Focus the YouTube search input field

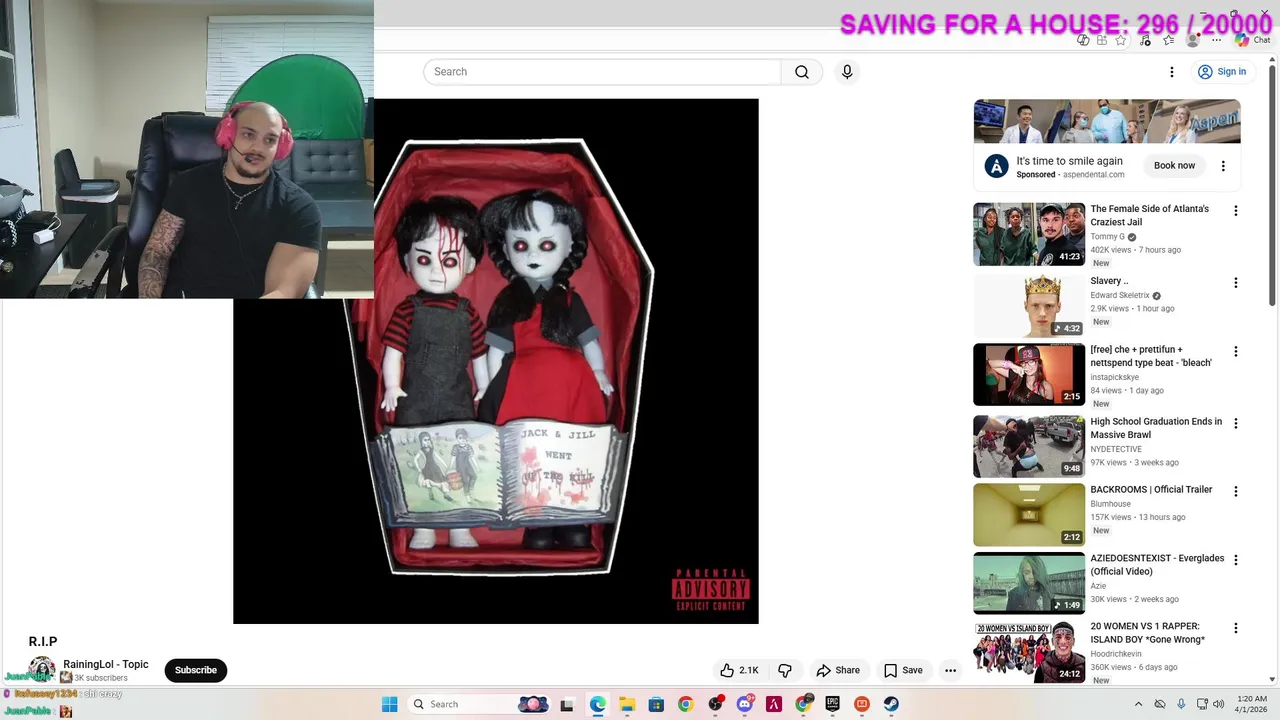(602, 72)
